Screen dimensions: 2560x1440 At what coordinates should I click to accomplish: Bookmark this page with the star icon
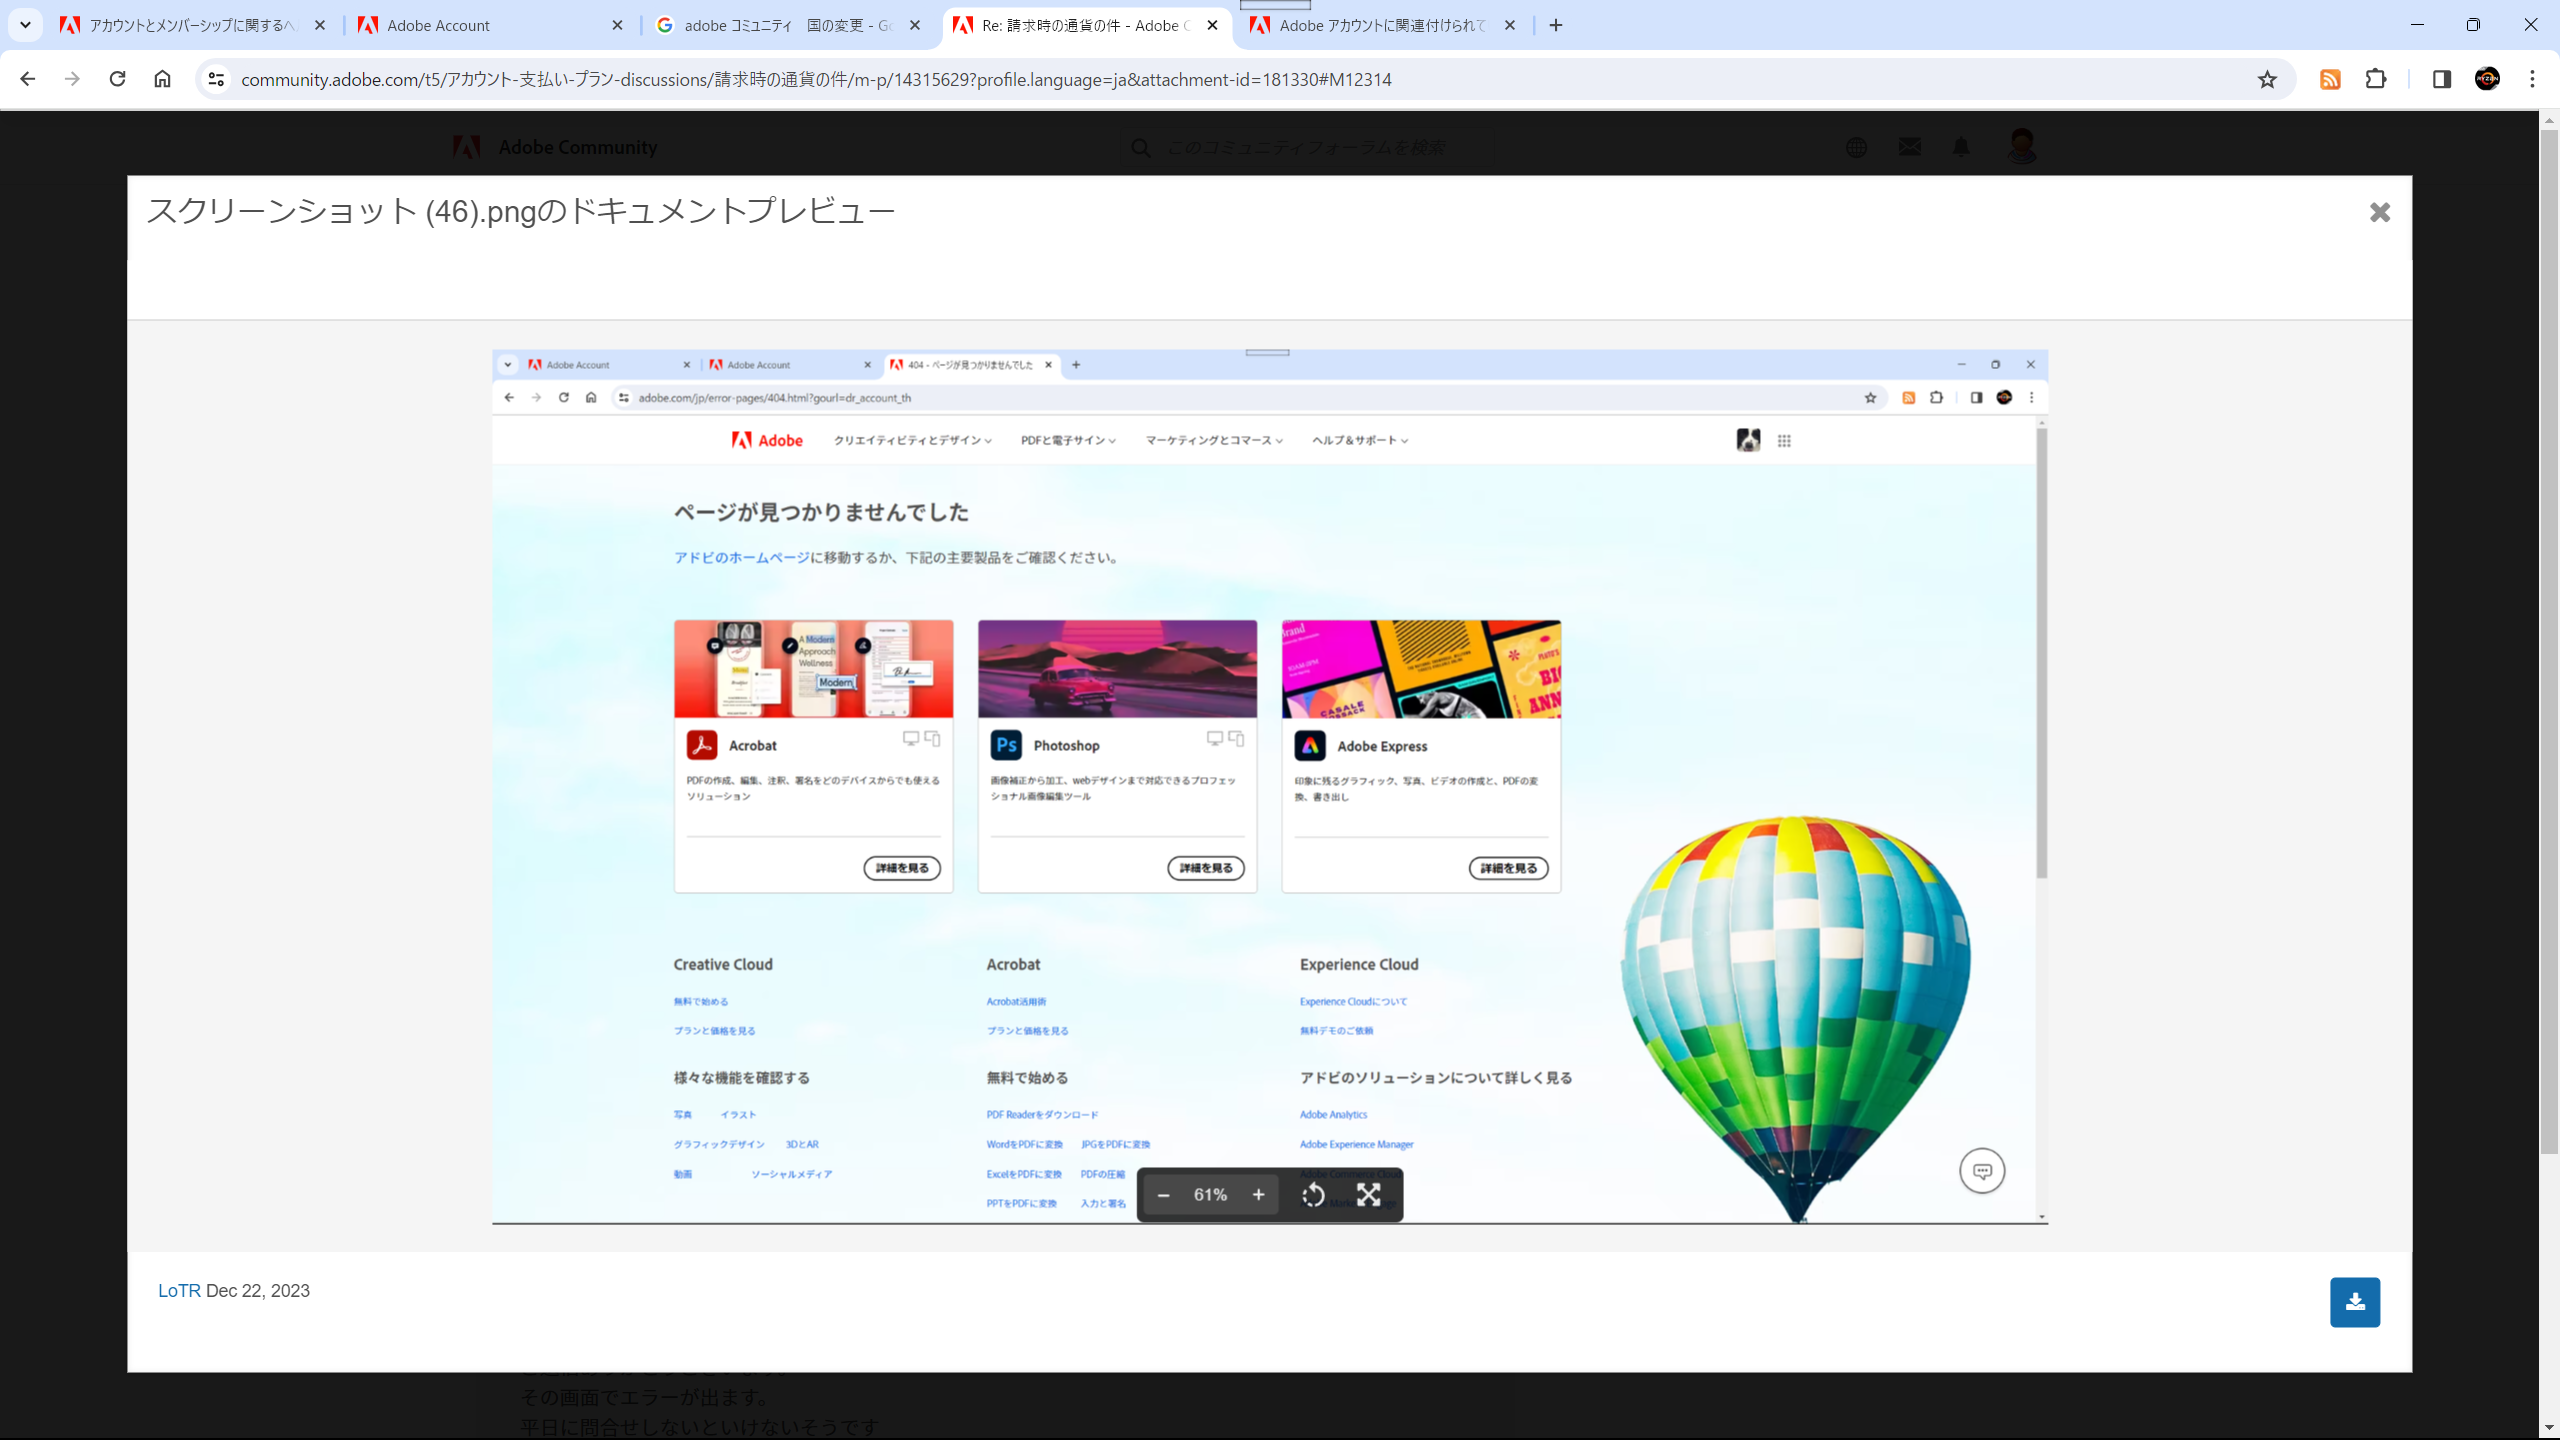coord(2267,79)
